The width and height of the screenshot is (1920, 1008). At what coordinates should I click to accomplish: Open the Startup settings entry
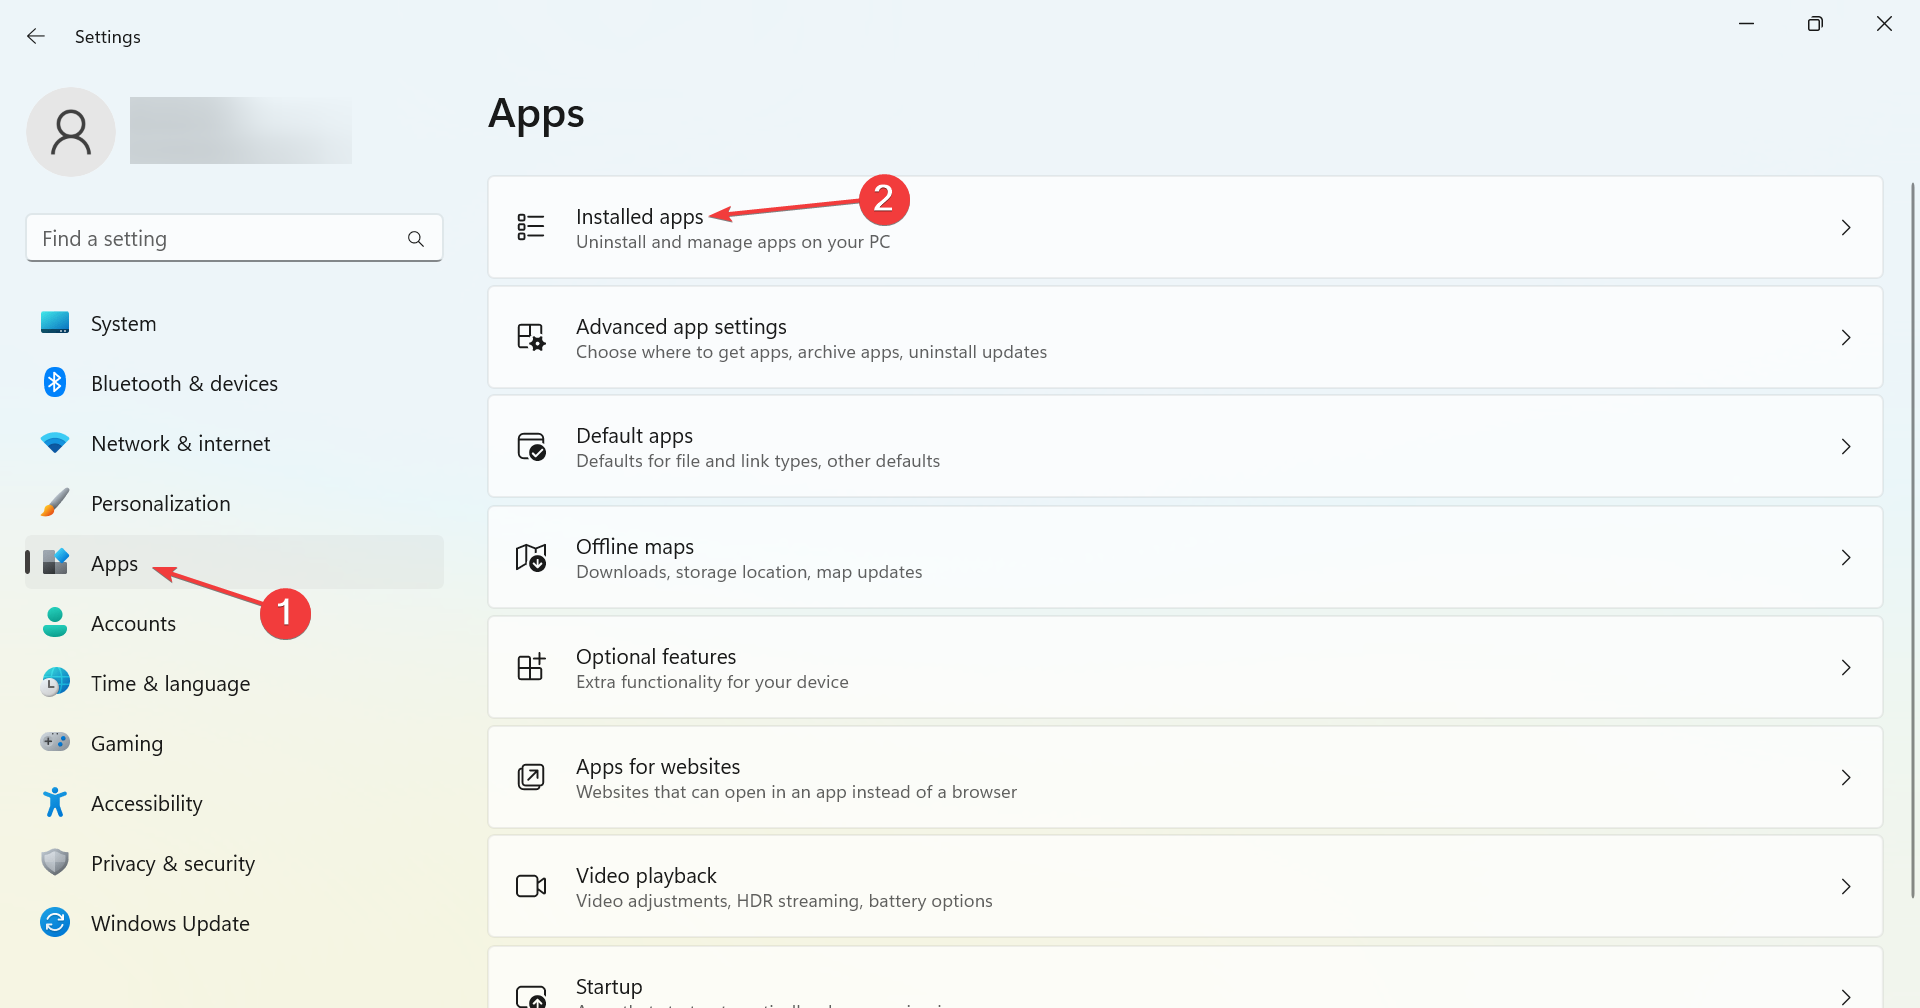point(1185,978)
